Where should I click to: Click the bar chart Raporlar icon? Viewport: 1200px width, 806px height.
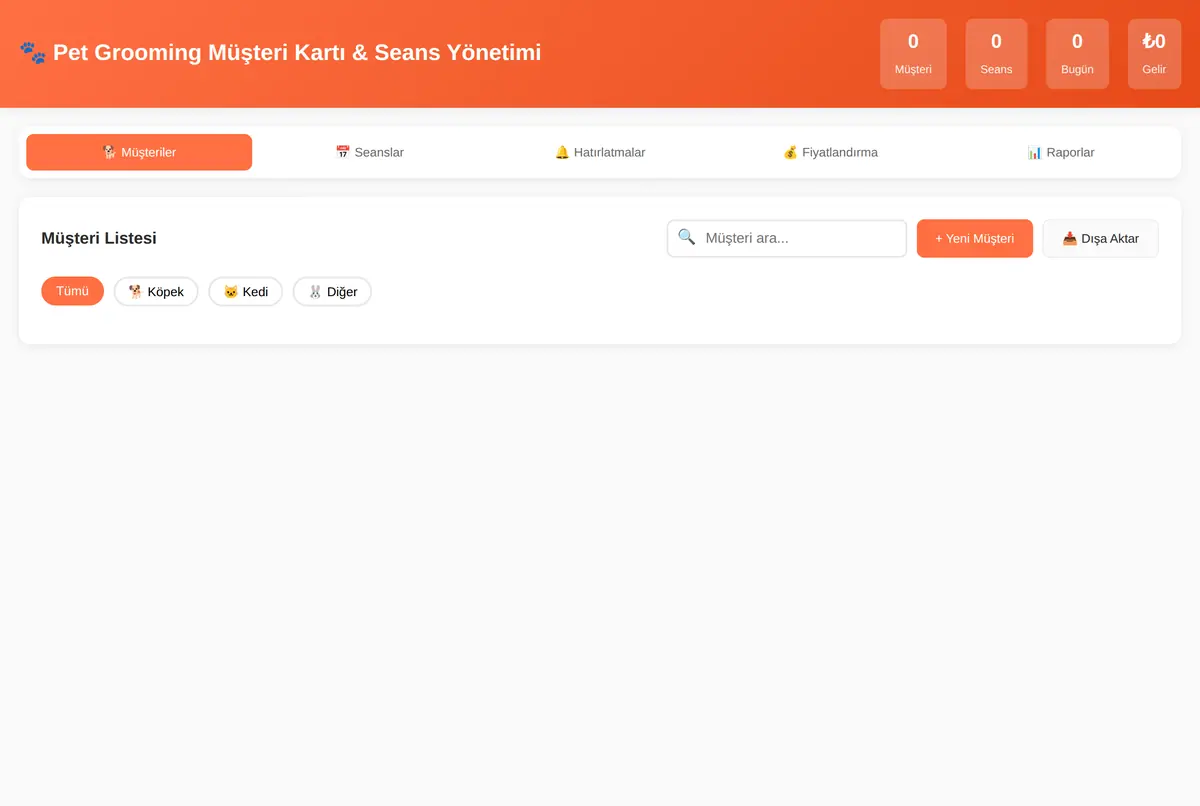click(1035, 152)
